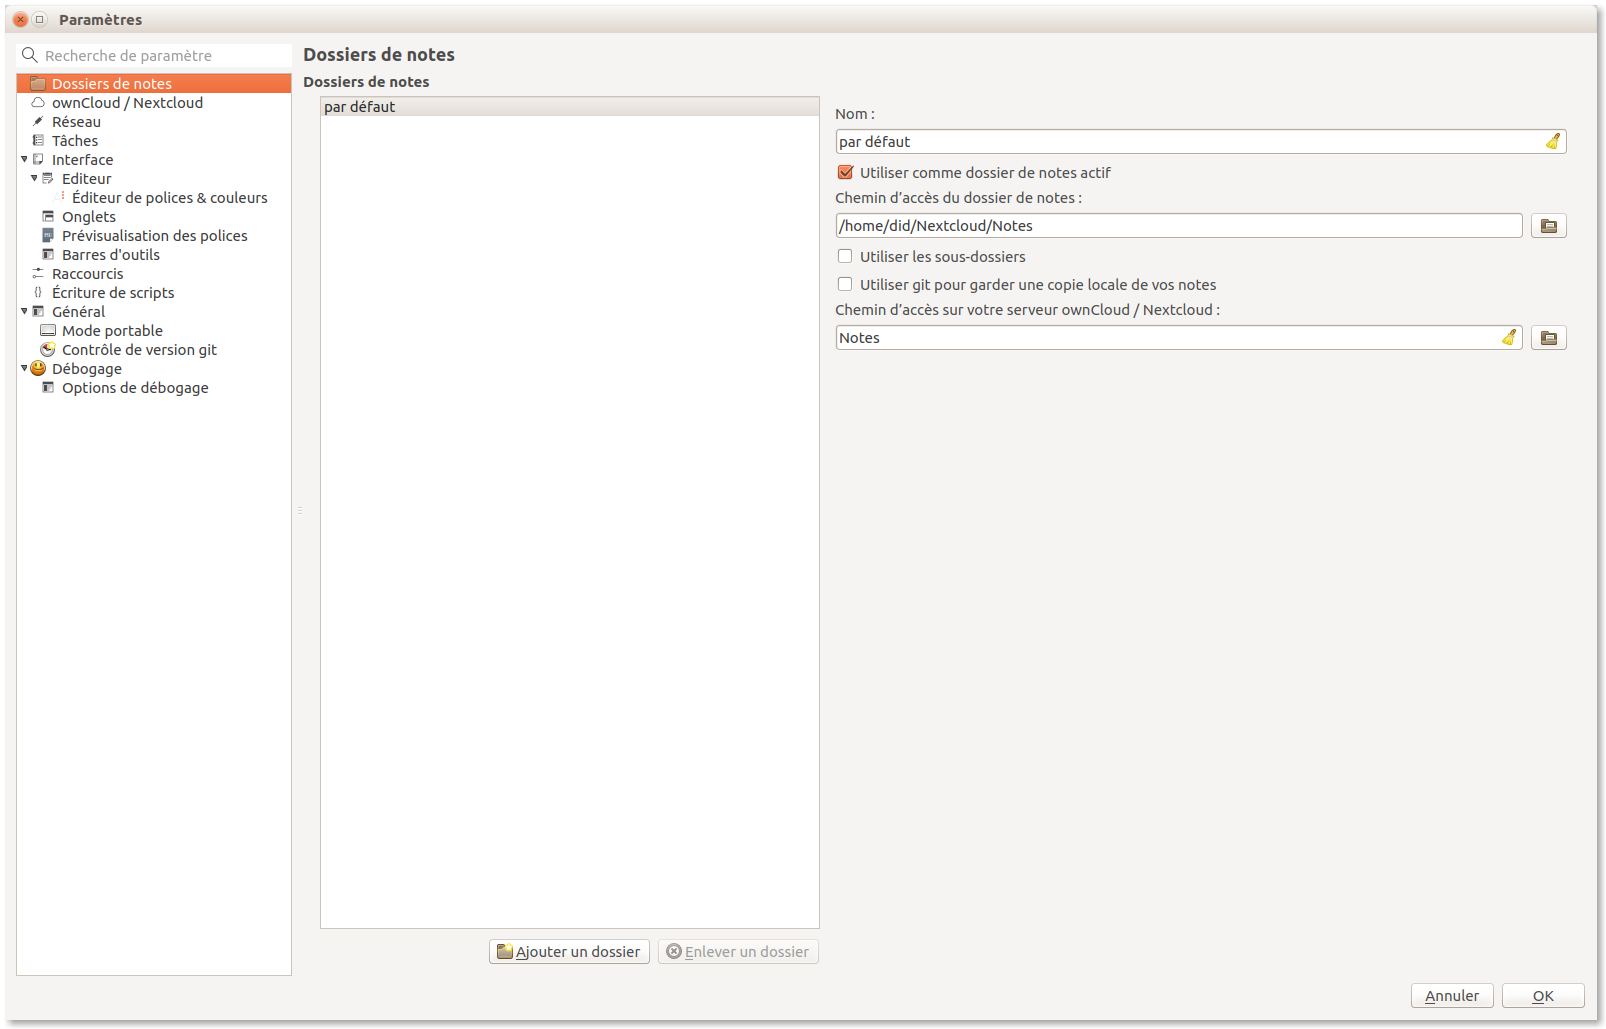Browse for ownCloud server folder path
The image size is (1606, 1029).
pyautogui.click(x=1548, y=338)
